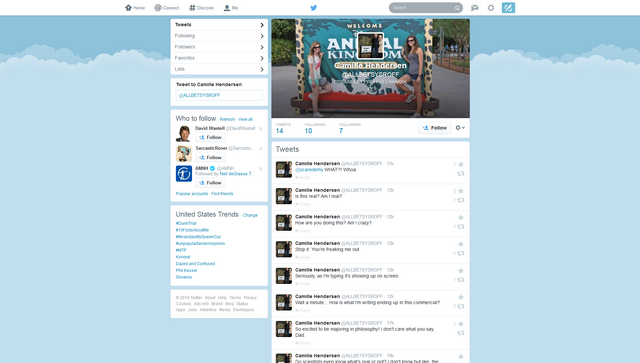Follow David Wastell
This screenshot has height=363, width=640.
(210, 137)
